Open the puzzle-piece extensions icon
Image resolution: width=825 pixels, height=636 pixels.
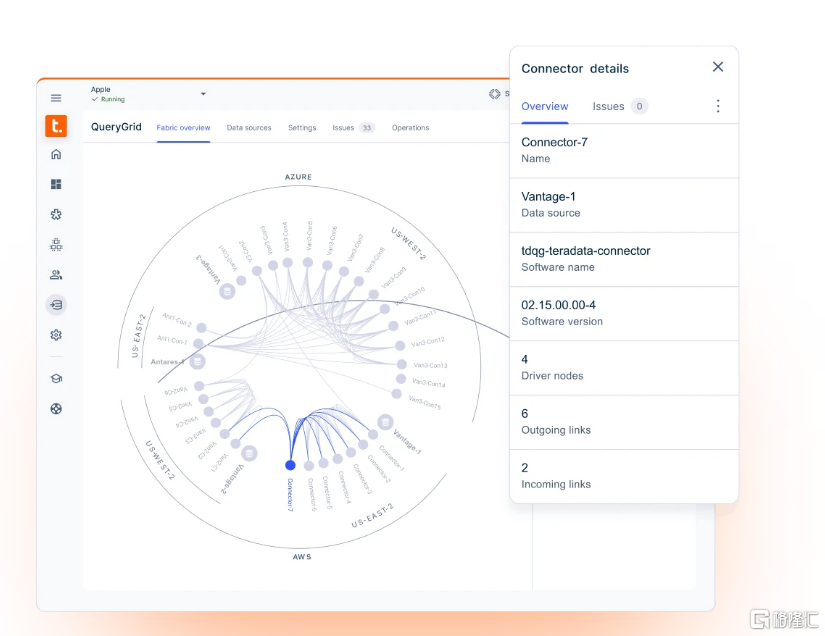coord(56,215)
